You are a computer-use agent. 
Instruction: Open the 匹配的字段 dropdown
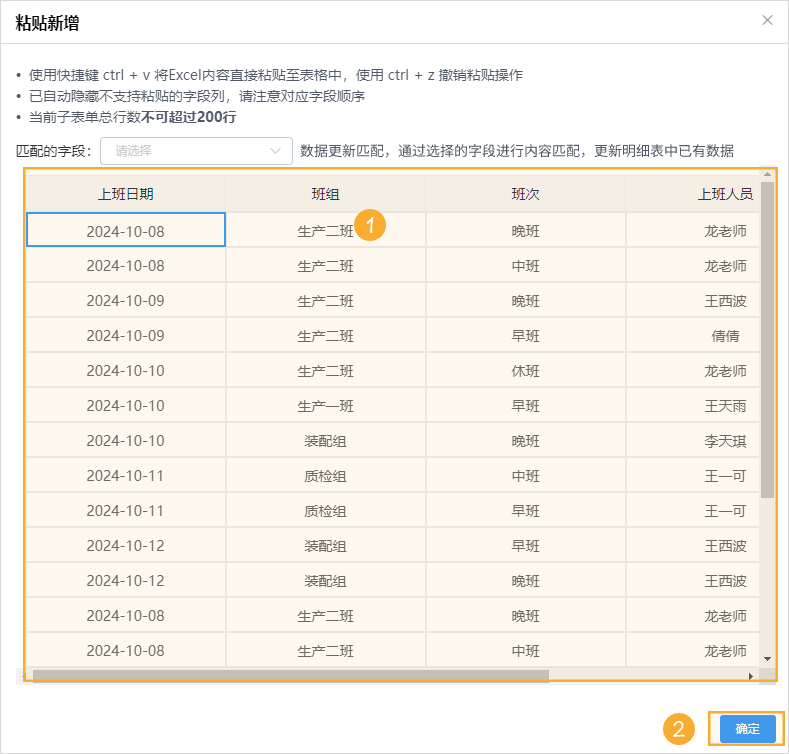point(196,151)
